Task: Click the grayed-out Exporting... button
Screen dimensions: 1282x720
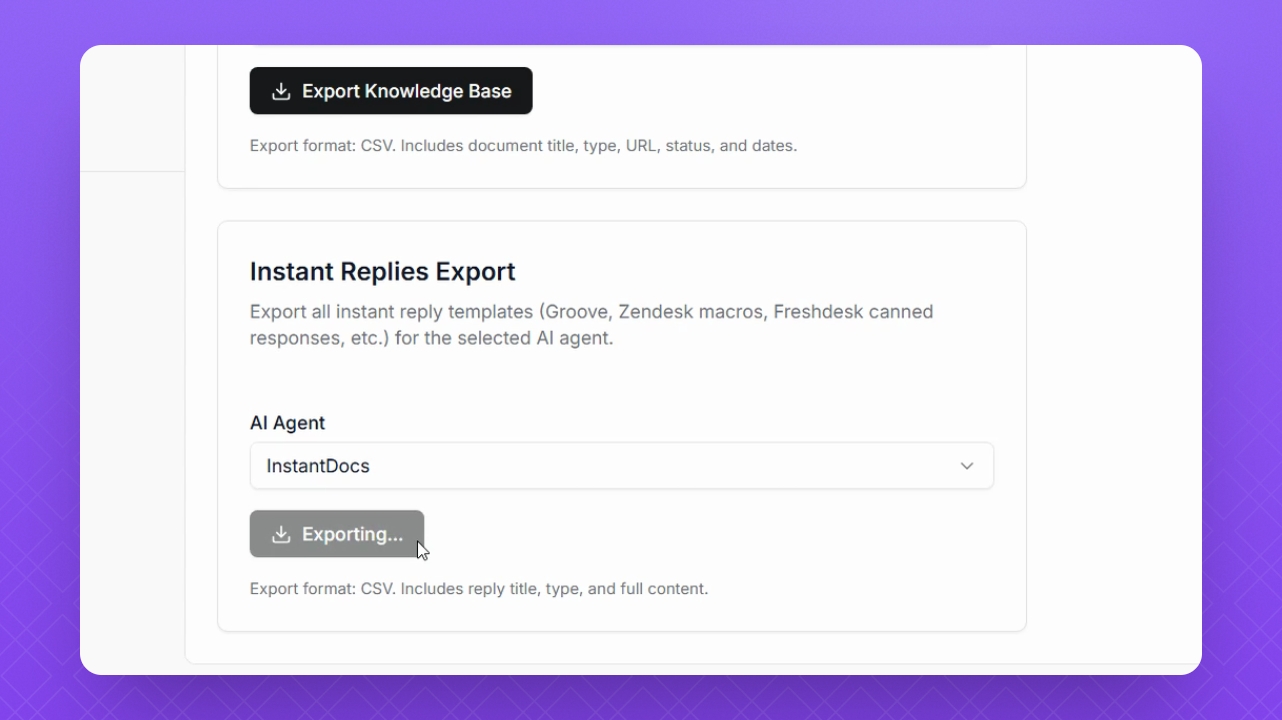Action: (x=337, y=534)
